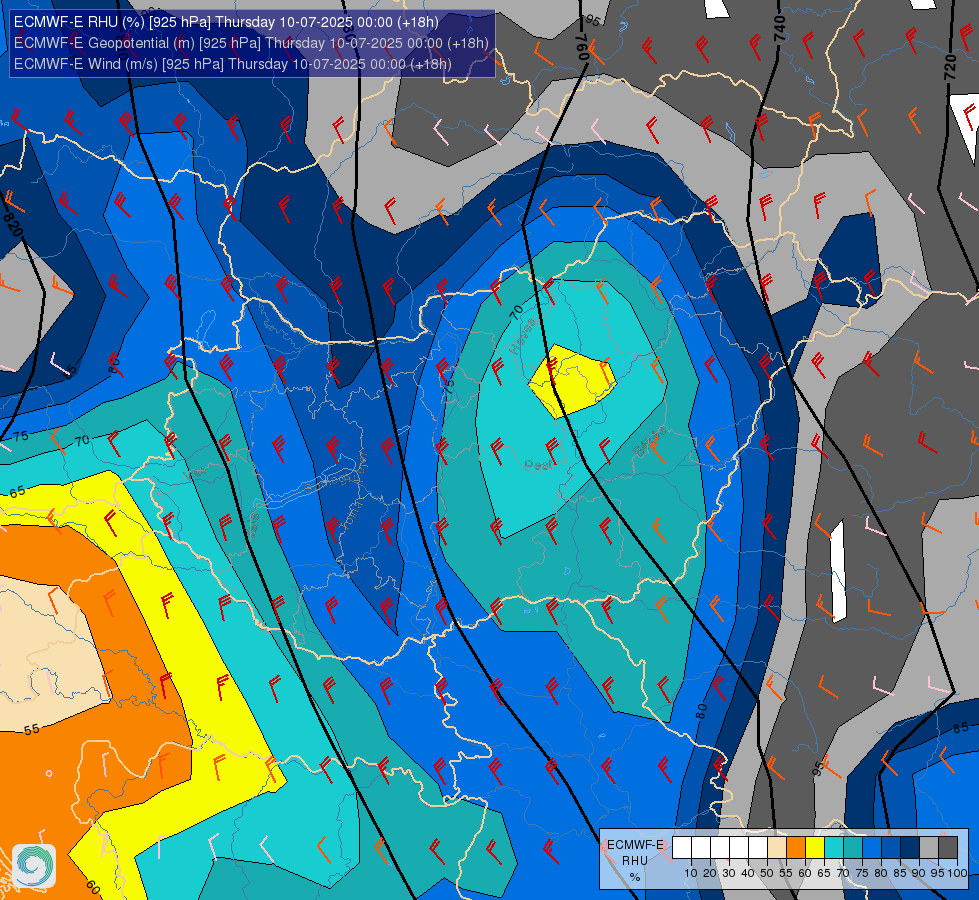Click the legend's % unit label

[x=635, y=877]
